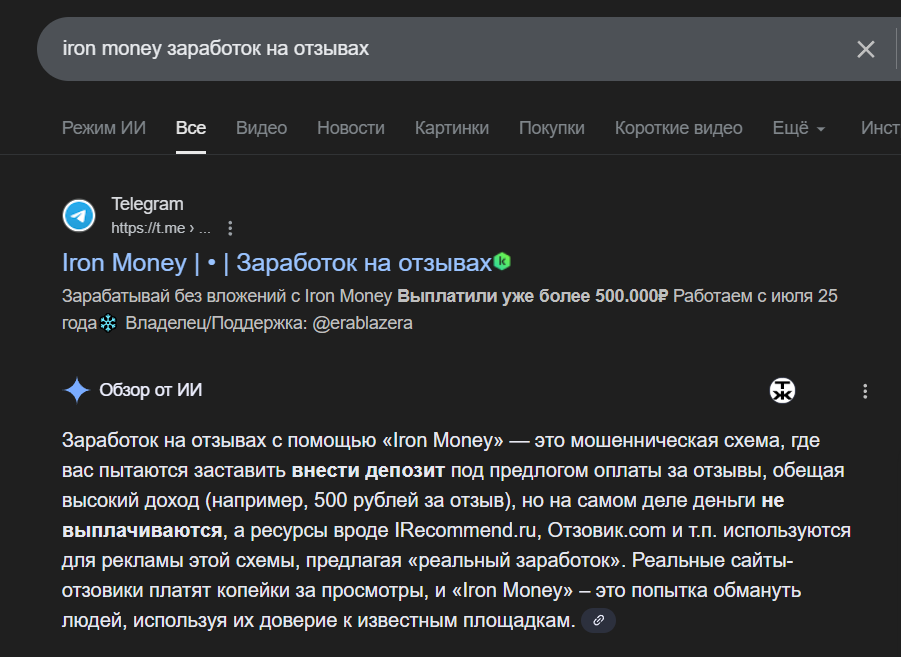Click the round black-and-white icon in AI overview header

click(x=783, y=391)
